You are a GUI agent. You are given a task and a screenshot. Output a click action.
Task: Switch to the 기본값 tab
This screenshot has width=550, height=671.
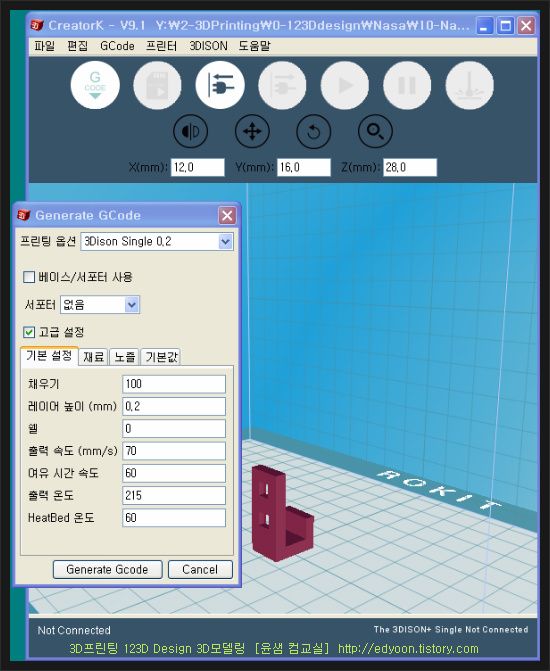161,357
